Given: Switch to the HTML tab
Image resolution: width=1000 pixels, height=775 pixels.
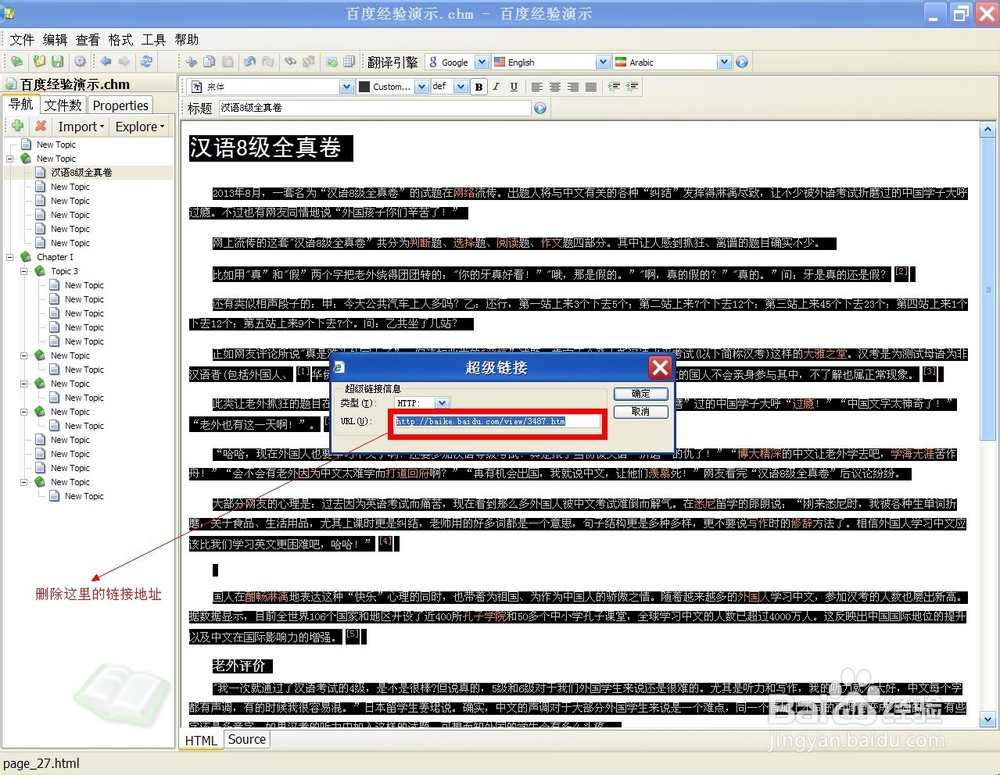Looking at the screenshot, I should coord(201,740).
